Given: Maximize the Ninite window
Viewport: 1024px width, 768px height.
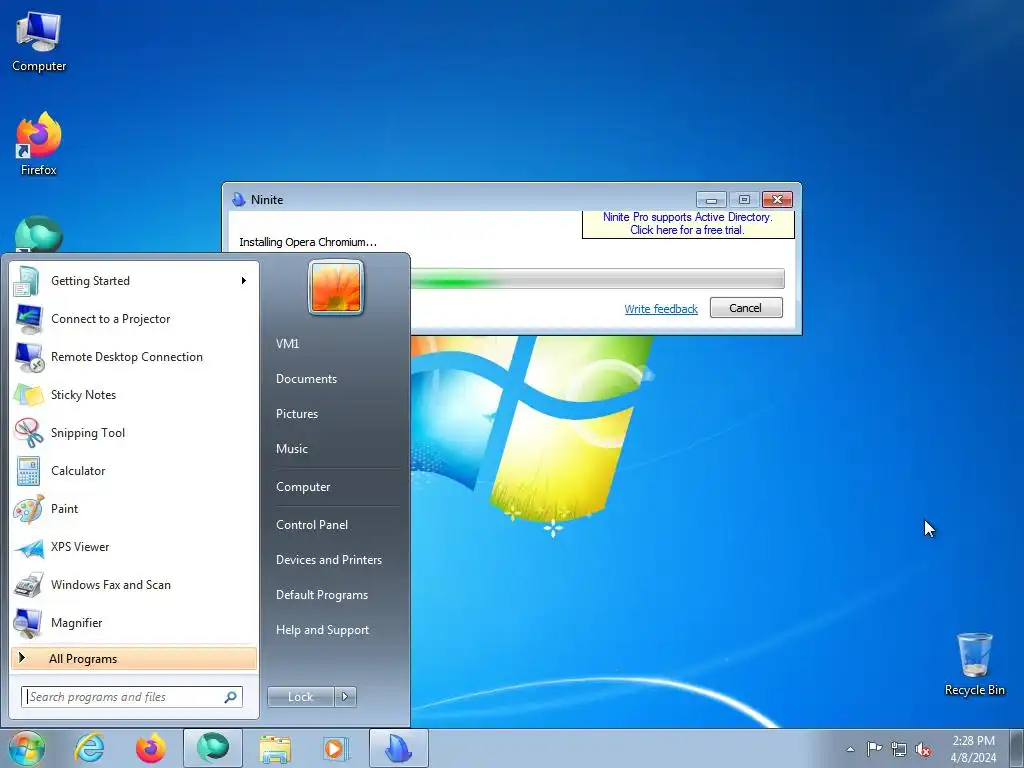Looking at the screenshot, I should pos(744,199).
